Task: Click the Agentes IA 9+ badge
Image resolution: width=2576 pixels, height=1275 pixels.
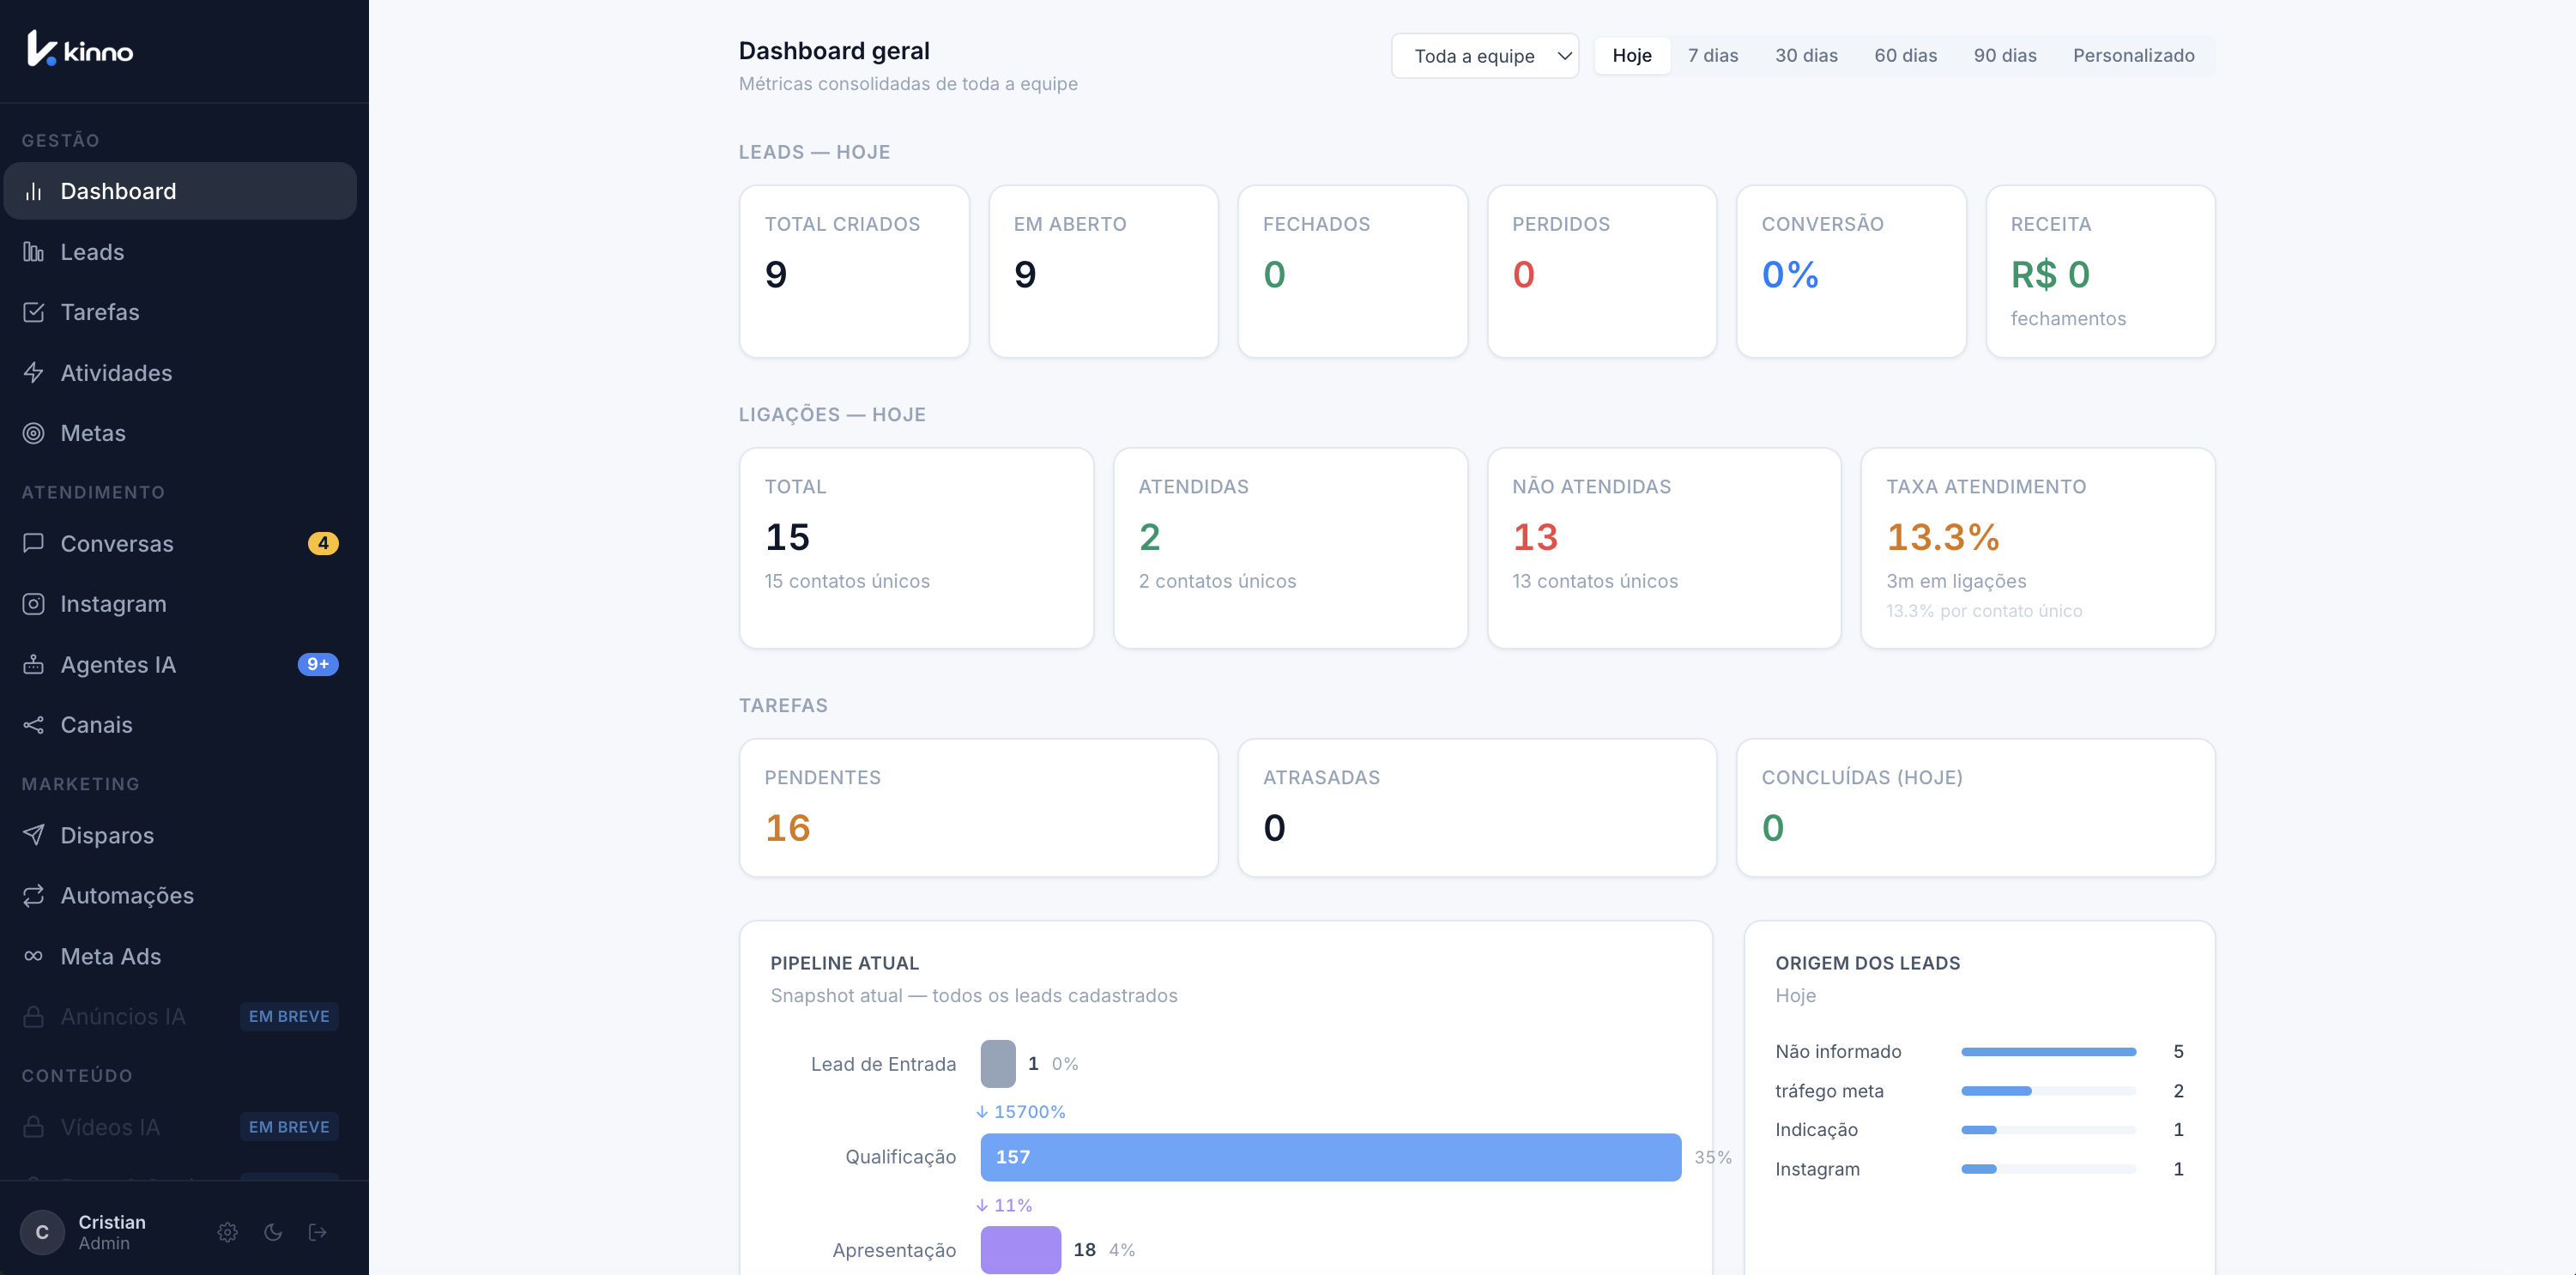Action: click(x=317, y=664)
